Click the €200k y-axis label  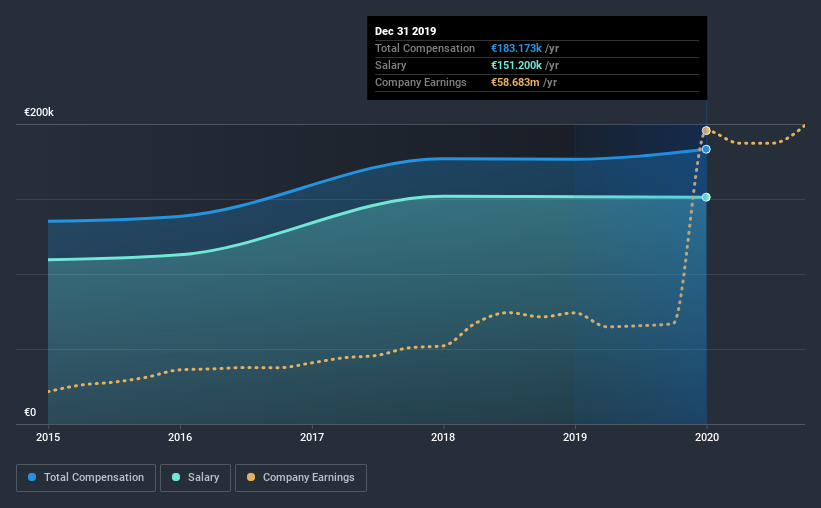39,112
